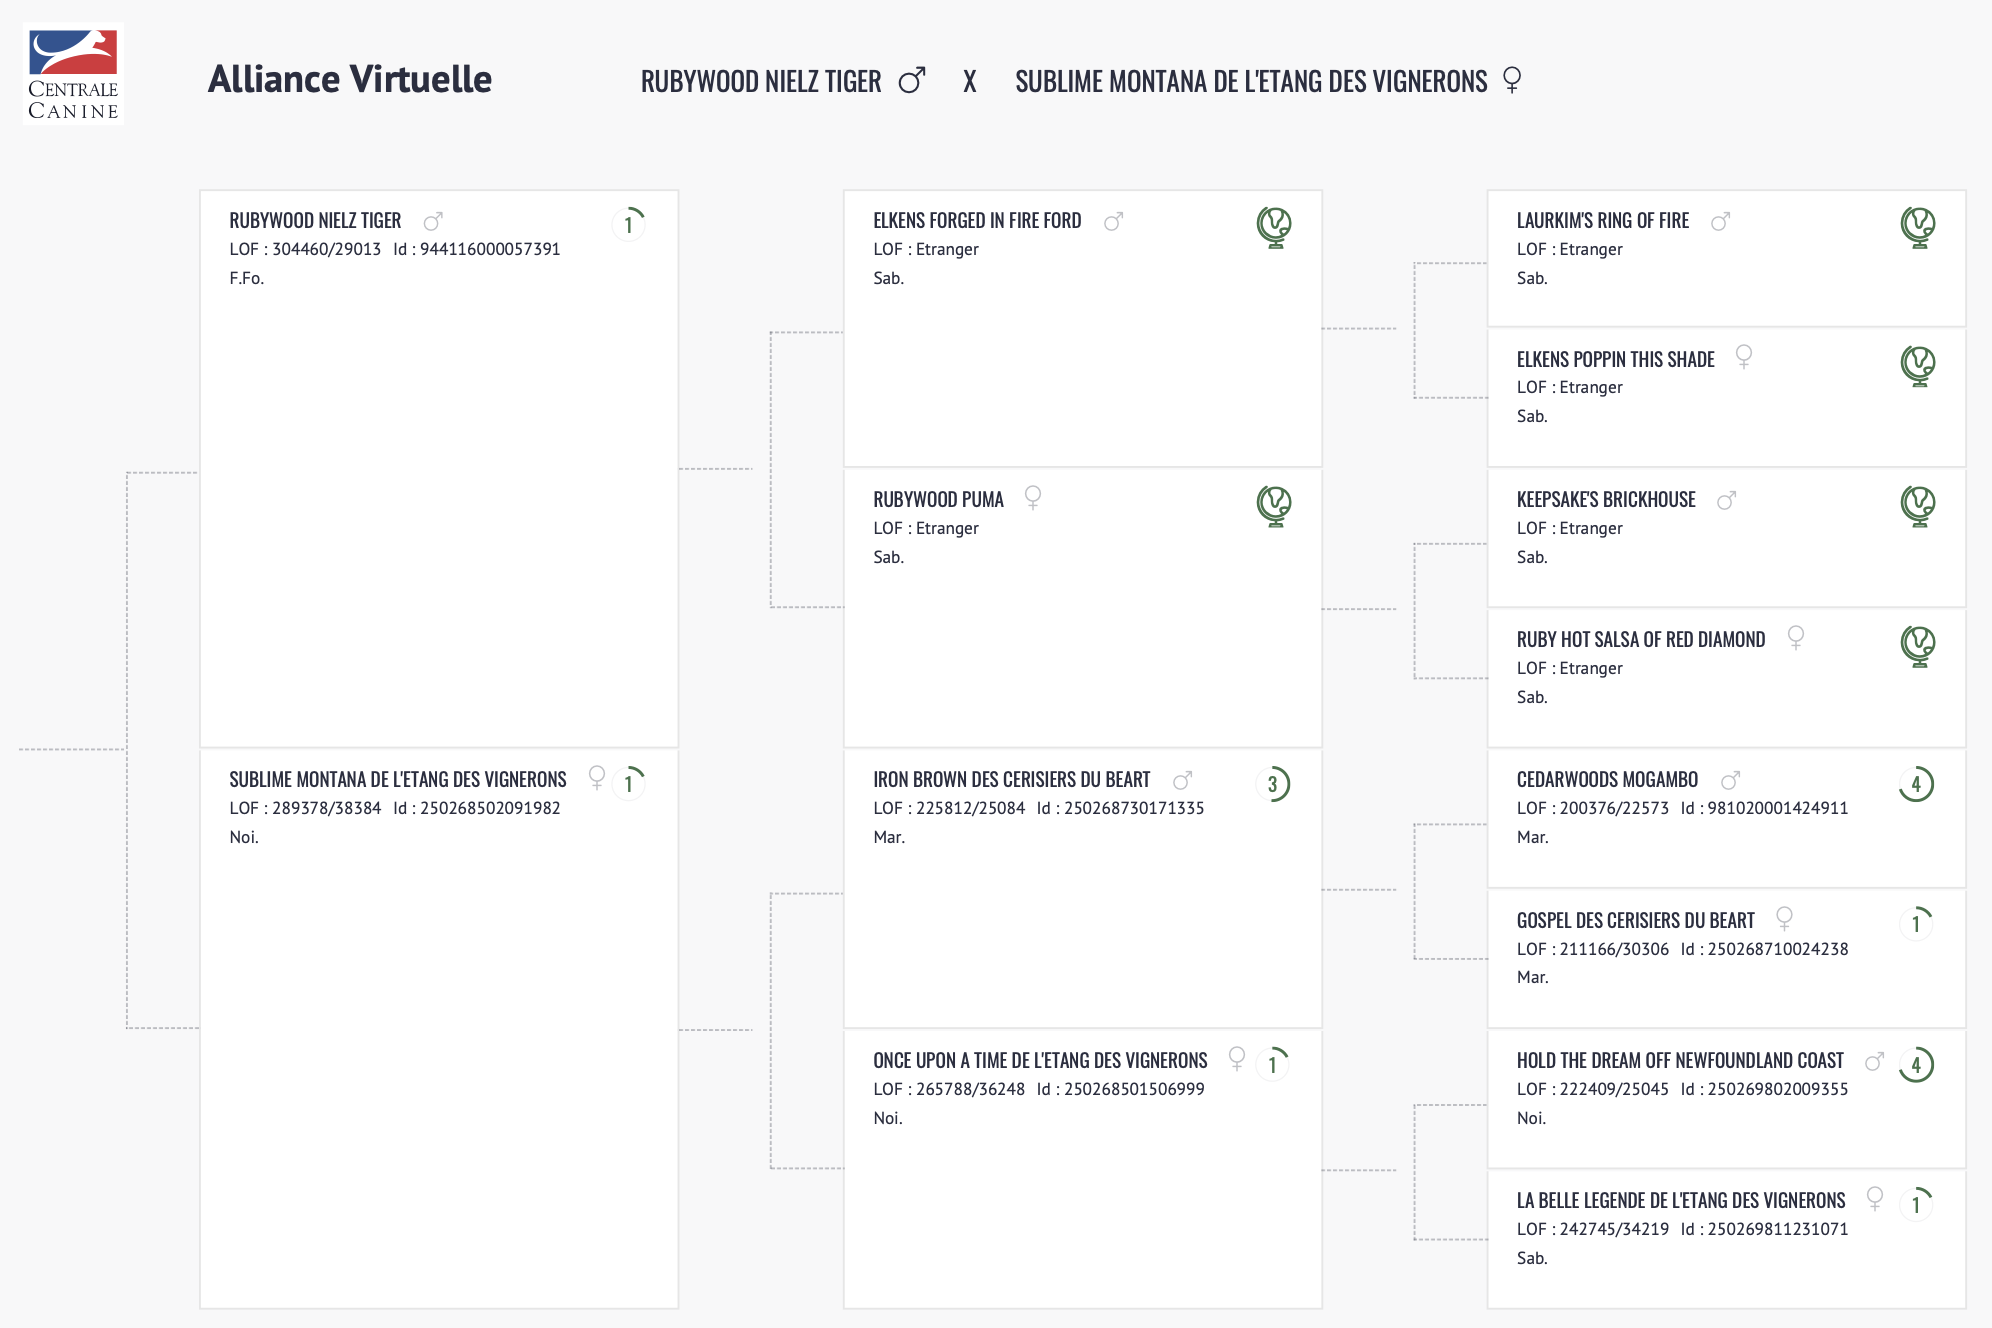The width and height of the screenshot is (1992, 1328).
Task: Select Once Upon A Time De L'Etang dog name
Action: 1040,1060
